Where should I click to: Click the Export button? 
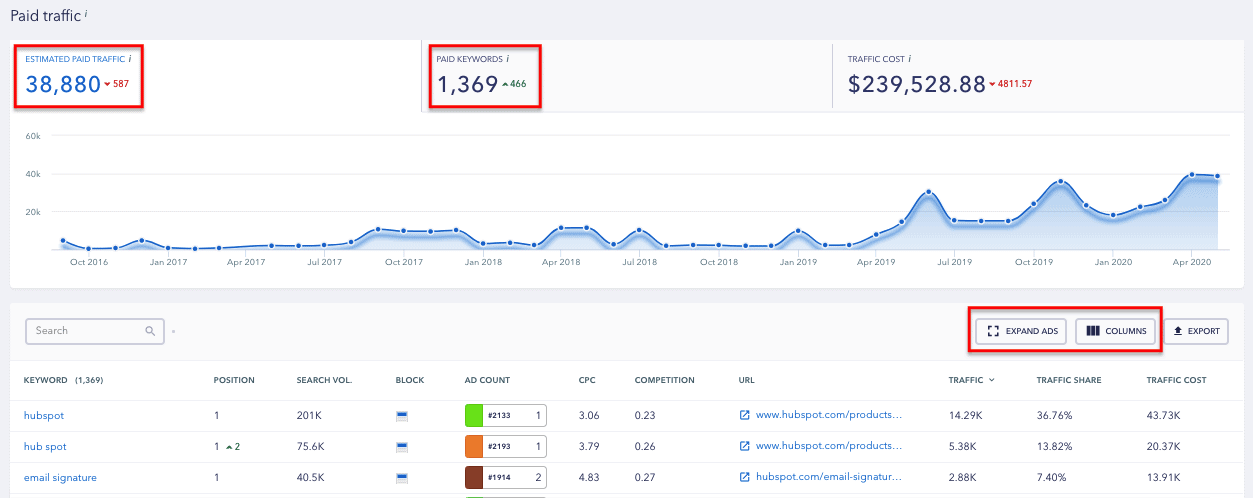click(x=1196, y=331)
